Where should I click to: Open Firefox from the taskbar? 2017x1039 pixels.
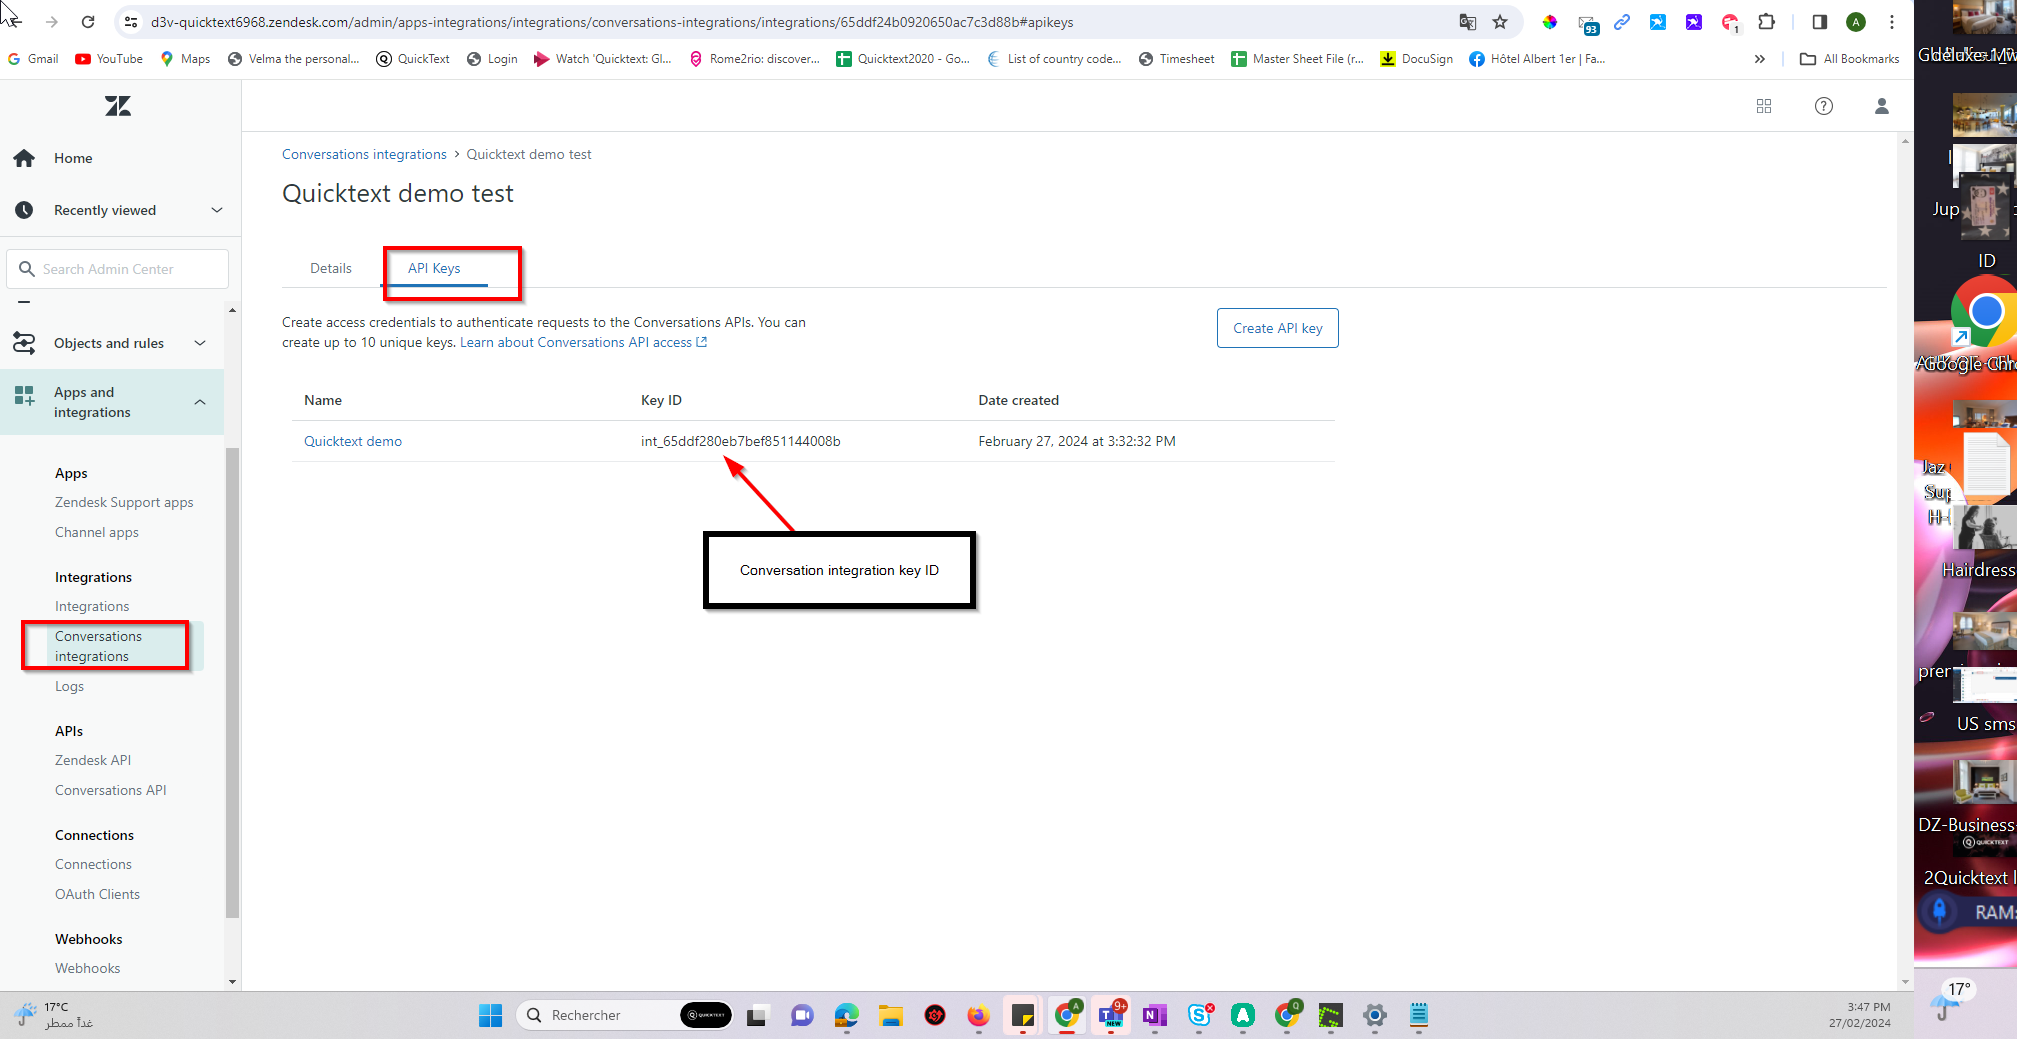pyautogui.click(x=977, y=1015)
